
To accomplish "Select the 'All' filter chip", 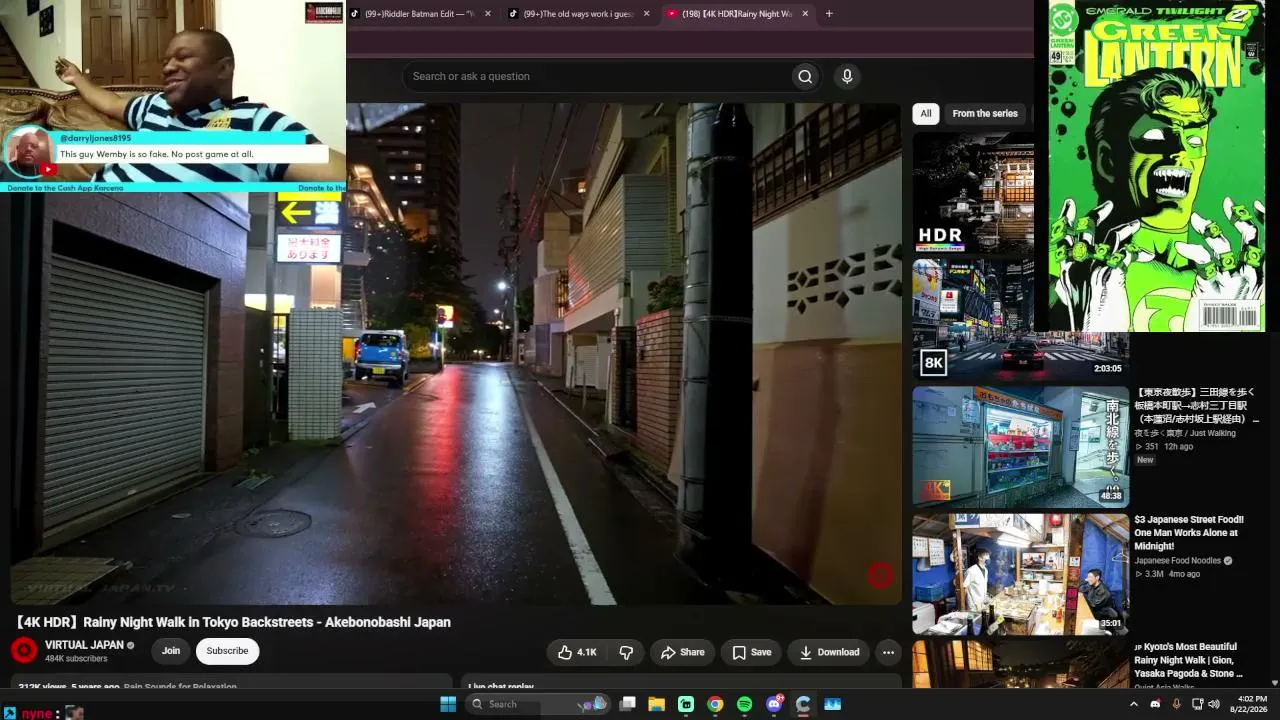I will click(926, 114).
